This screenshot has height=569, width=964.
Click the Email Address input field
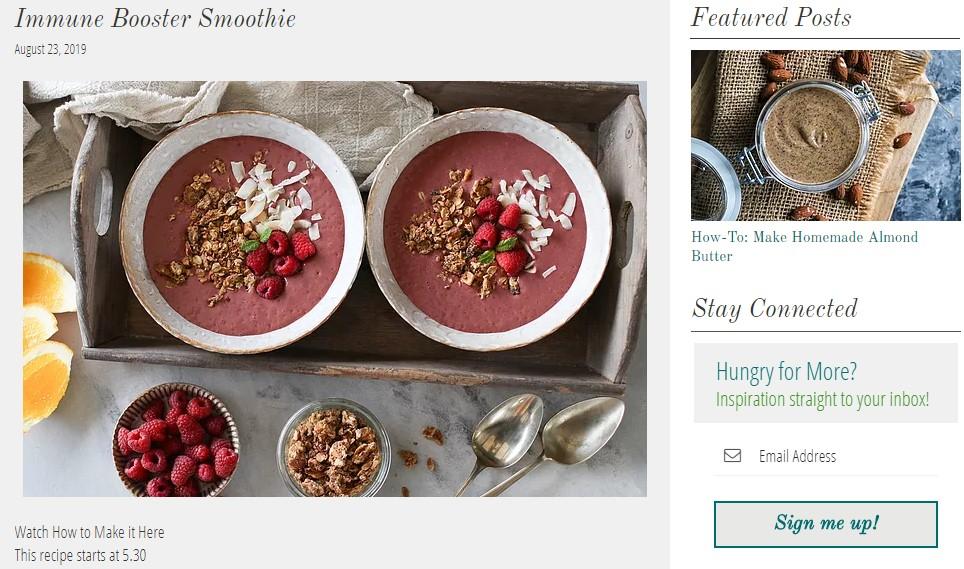point(826,456)
